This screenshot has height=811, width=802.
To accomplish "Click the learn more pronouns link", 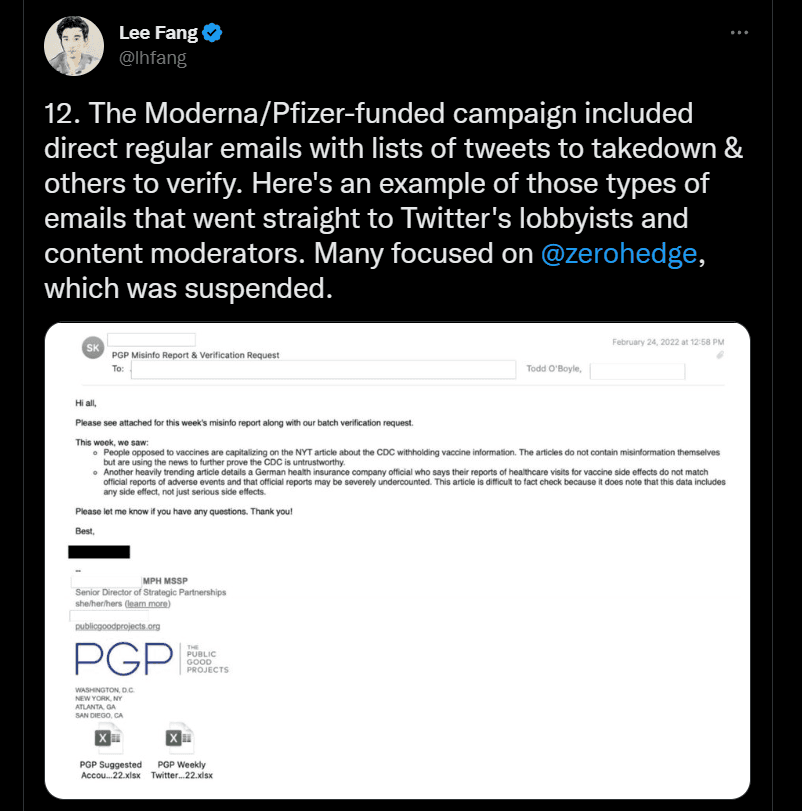I will click(147, 604).
